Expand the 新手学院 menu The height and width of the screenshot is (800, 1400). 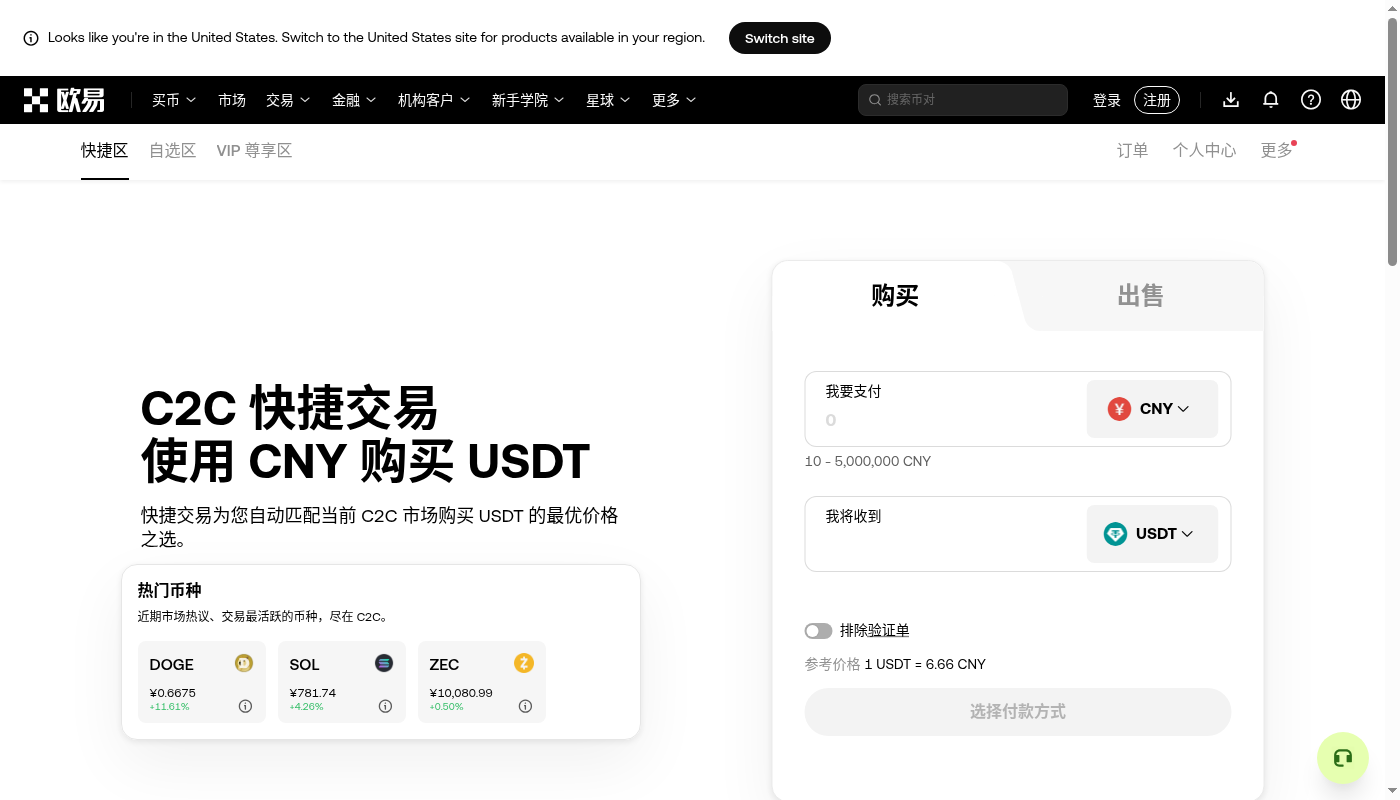coord(528,100)
